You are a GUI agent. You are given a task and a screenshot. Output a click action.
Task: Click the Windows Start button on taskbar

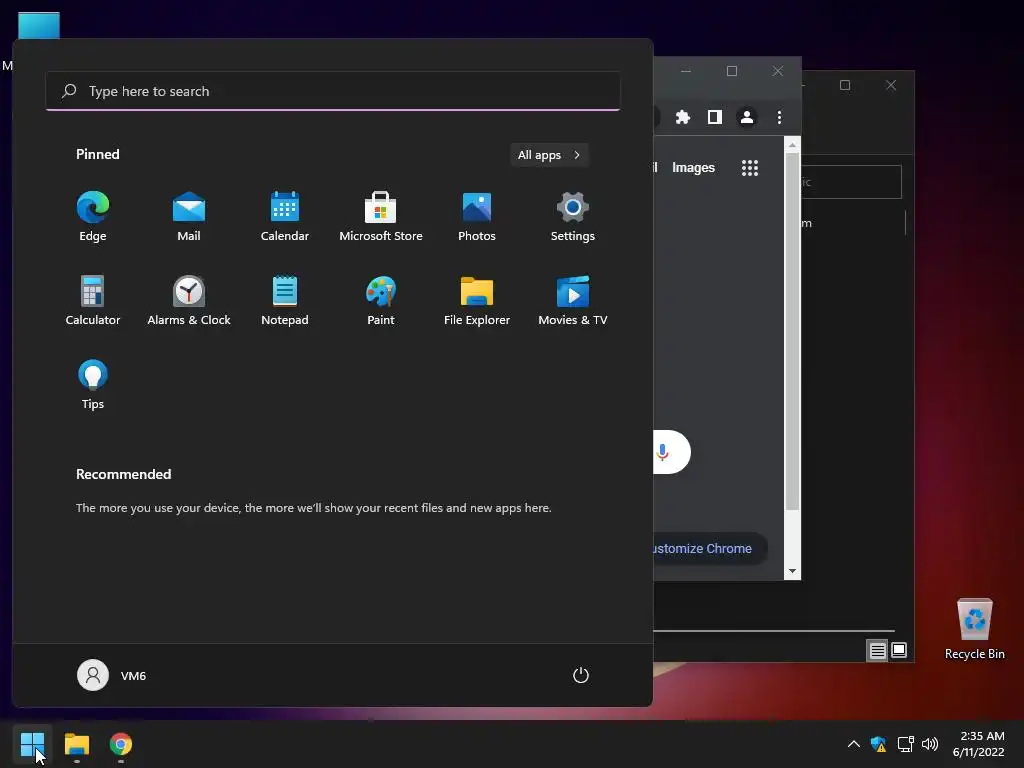(32, 744)
